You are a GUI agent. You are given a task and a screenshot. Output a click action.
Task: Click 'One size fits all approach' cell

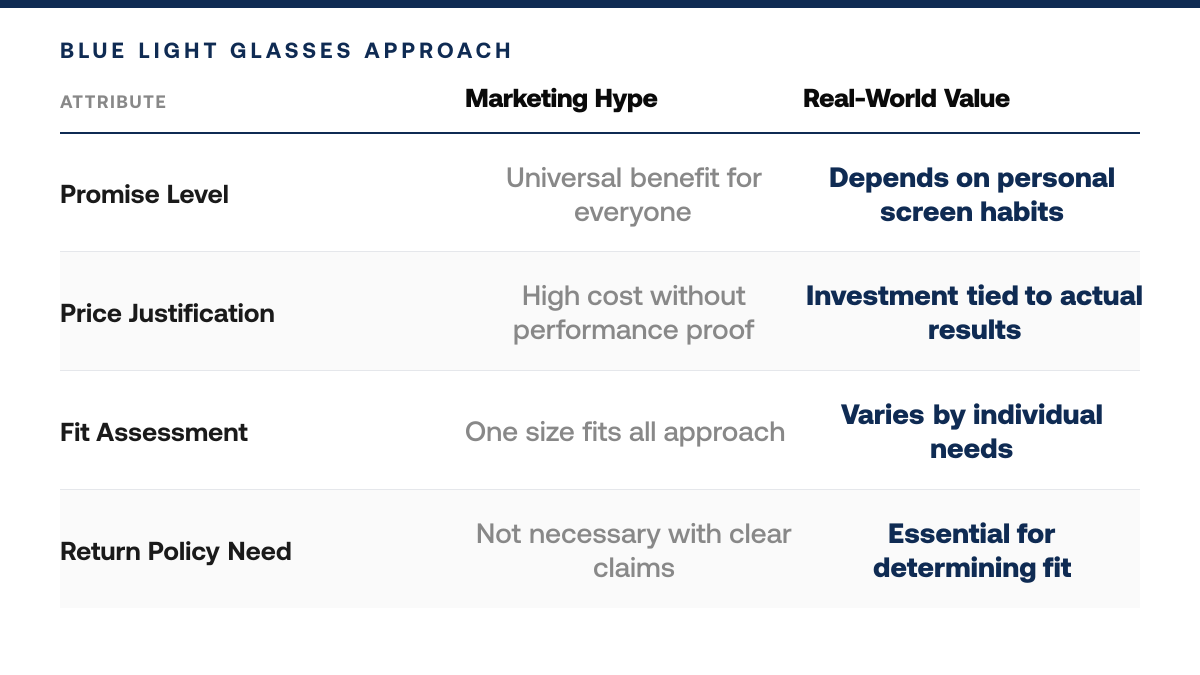tap(625, 432)
